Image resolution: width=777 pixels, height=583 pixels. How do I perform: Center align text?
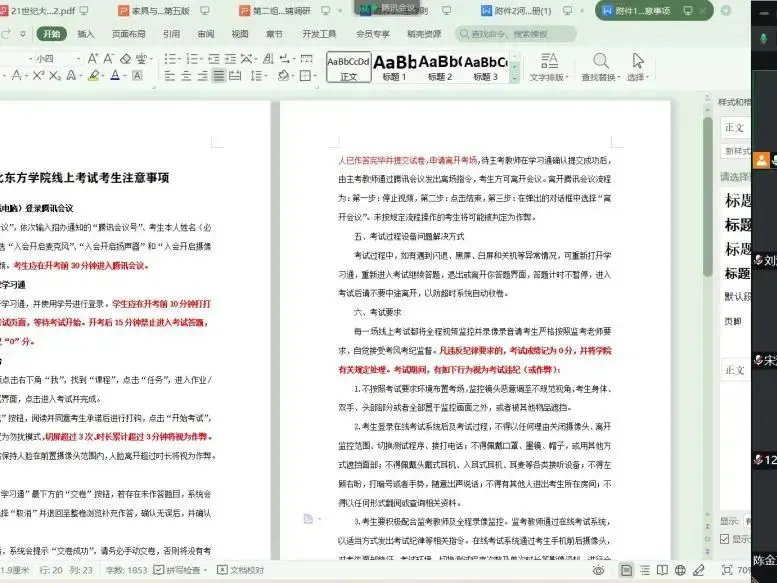click(186, 76)
